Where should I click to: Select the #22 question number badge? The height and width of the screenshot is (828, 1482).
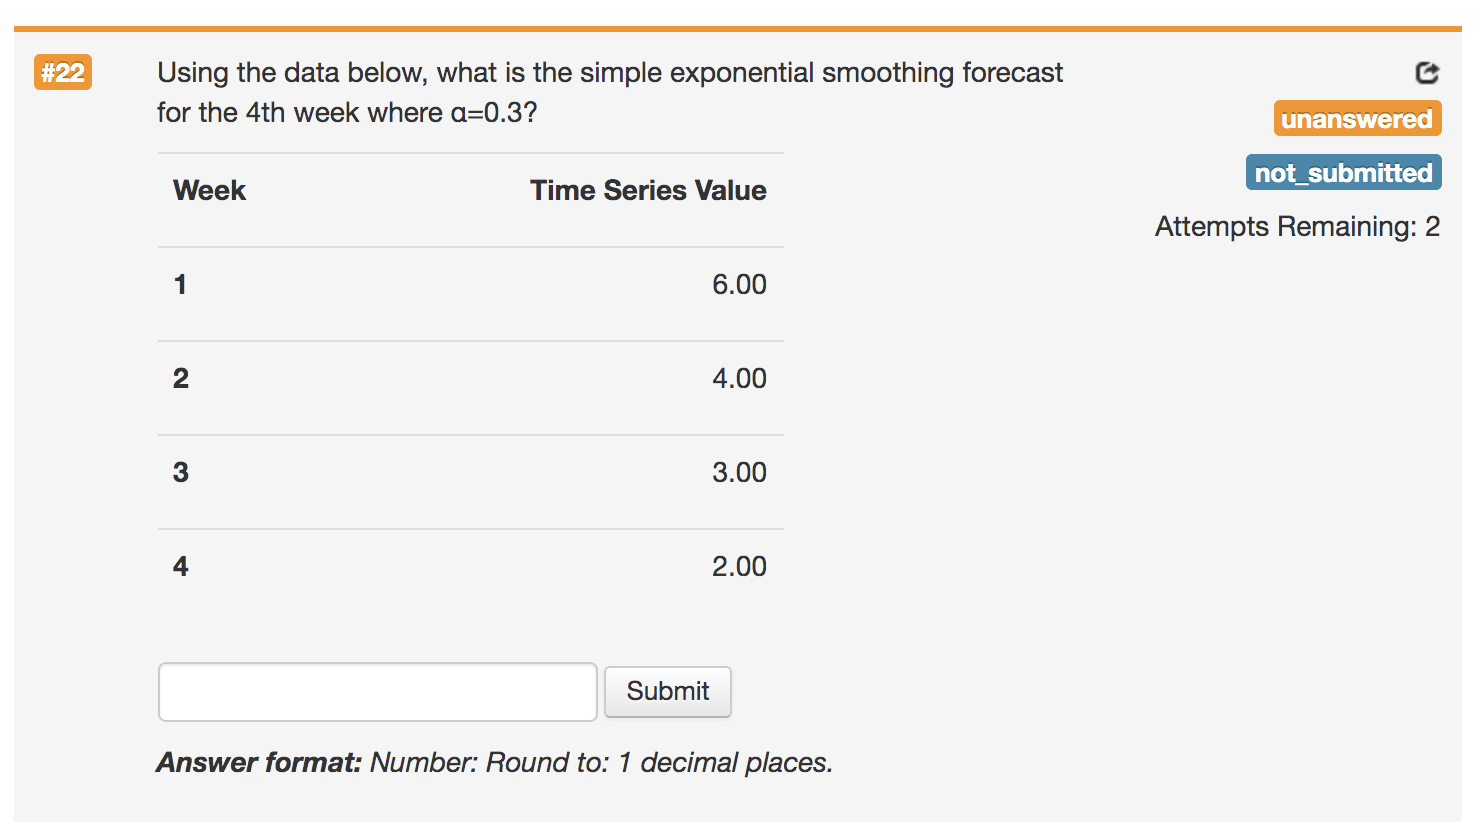tap(63, 73)
